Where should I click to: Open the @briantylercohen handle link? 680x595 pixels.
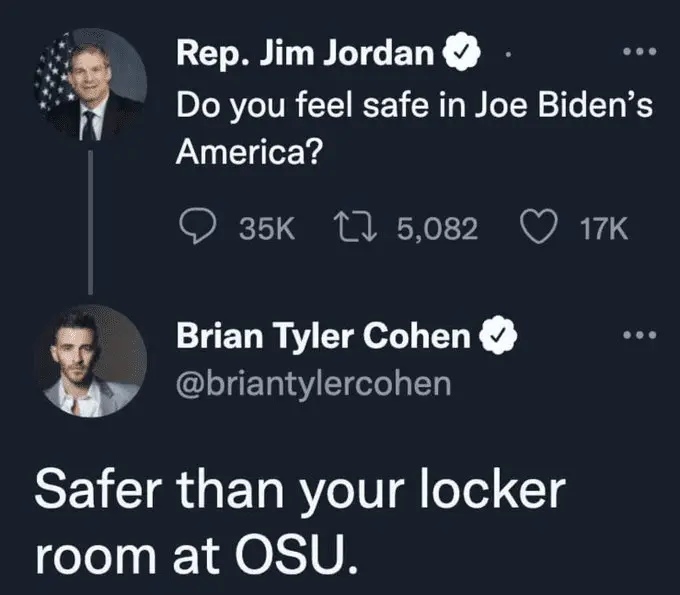(x=313, y=383)
